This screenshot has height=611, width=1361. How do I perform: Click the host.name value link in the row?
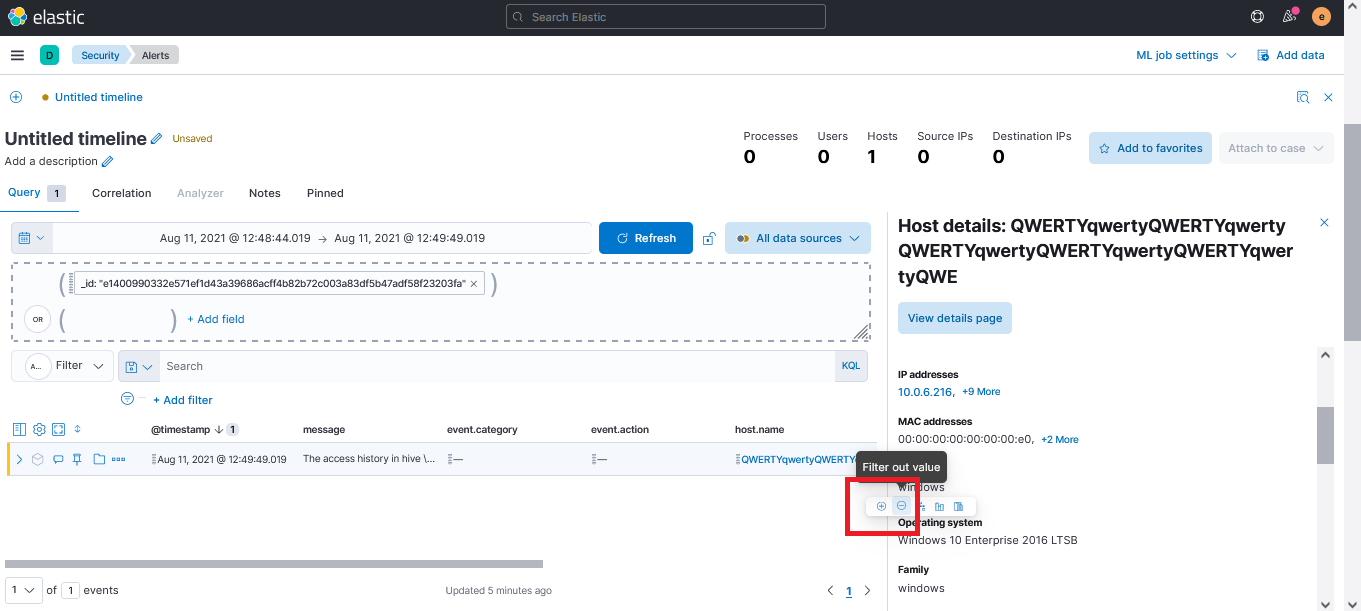point(798,459)
